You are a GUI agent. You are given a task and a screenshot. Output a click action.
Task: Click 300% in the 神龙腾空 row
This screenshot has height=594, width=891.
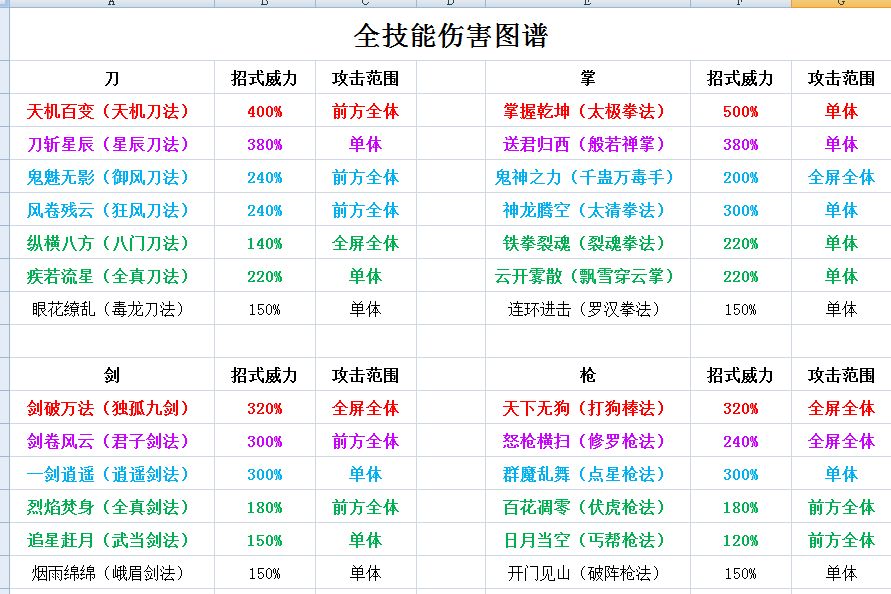tap(740, 210)
